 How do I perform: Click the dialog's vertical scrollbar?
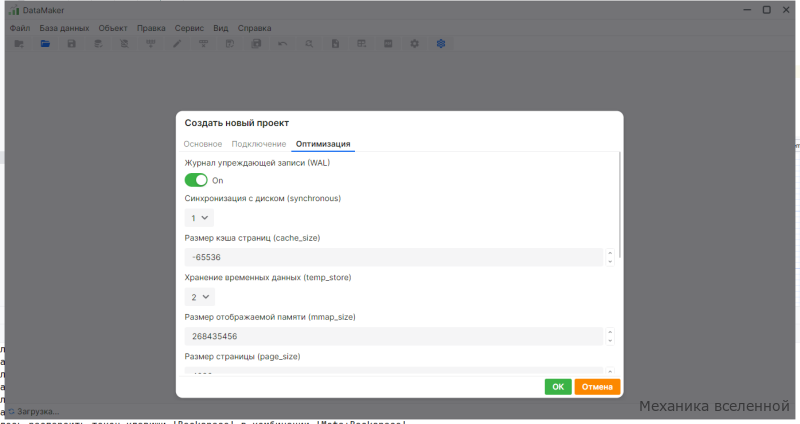620,204
